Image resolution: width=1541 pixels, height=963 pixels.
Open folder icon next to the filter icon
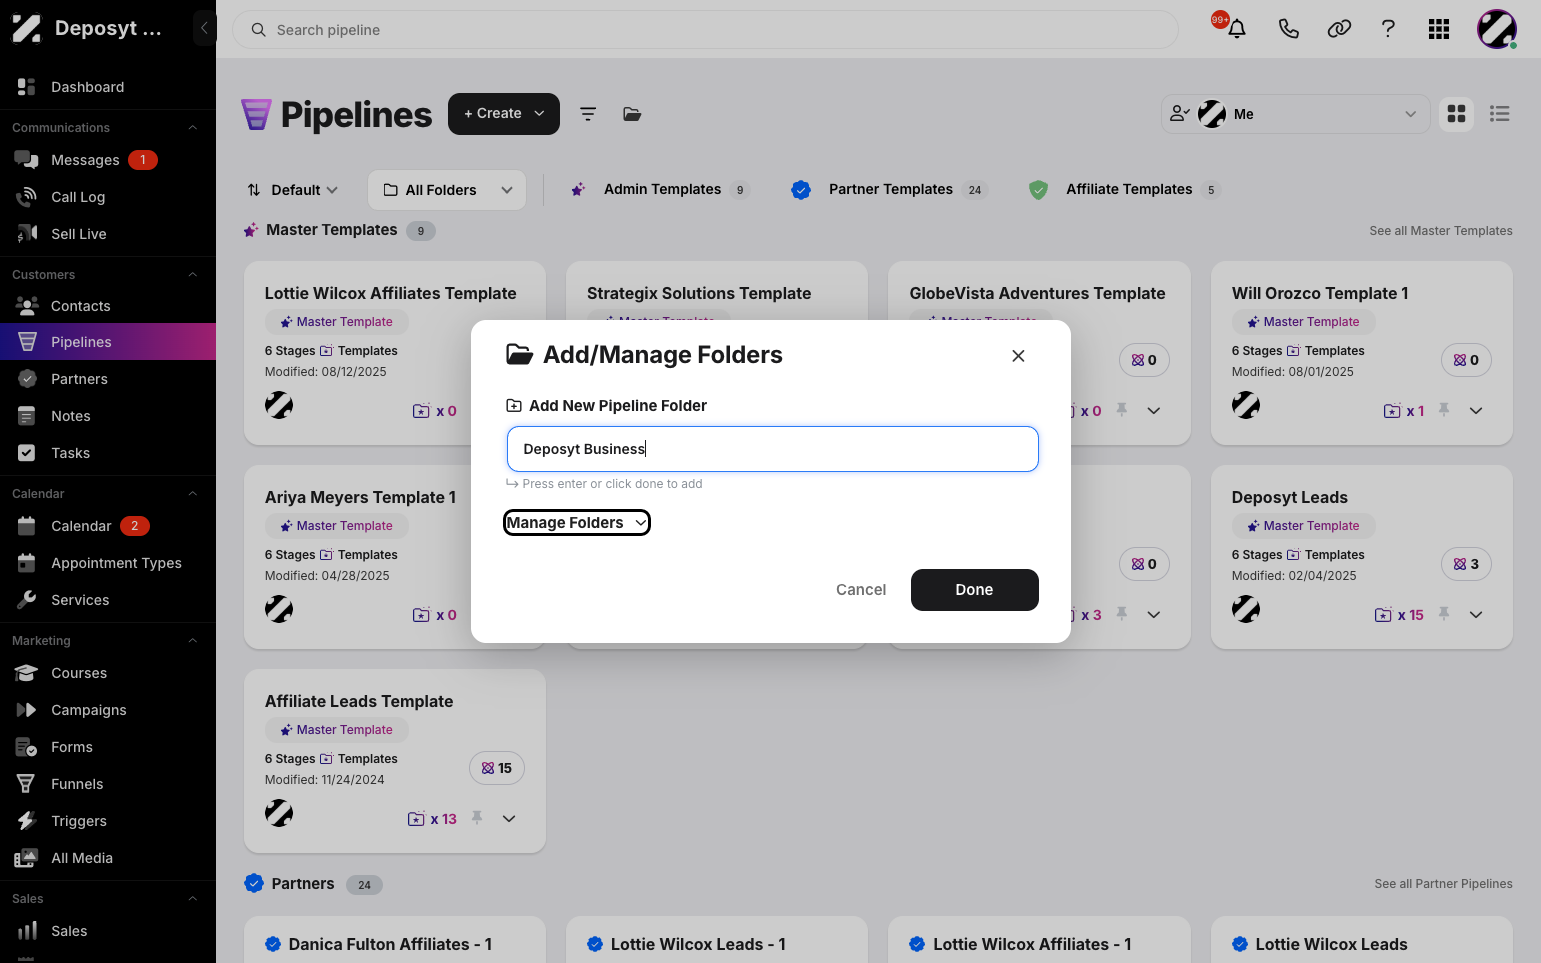pyautogui.click(x=632, y=114)
